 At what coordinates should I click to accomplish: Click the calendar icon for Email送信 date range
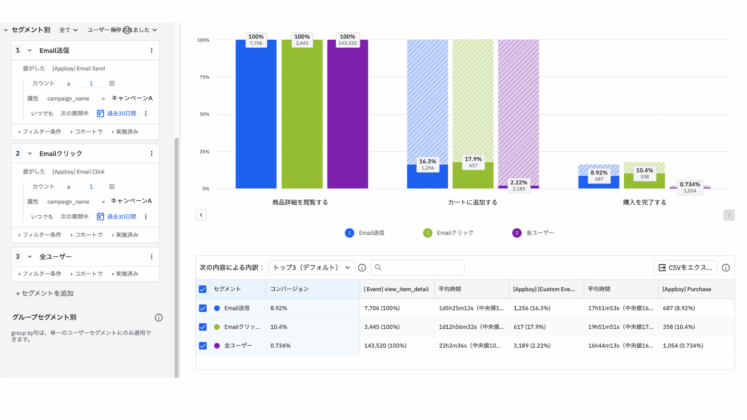pos(101,114)
